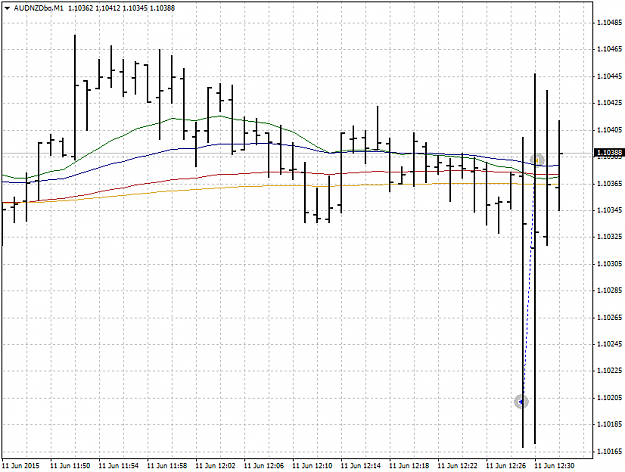Click the 11 Jun 11:54 time label
Screen dimensions: 625x472
[x=118, y=466]
